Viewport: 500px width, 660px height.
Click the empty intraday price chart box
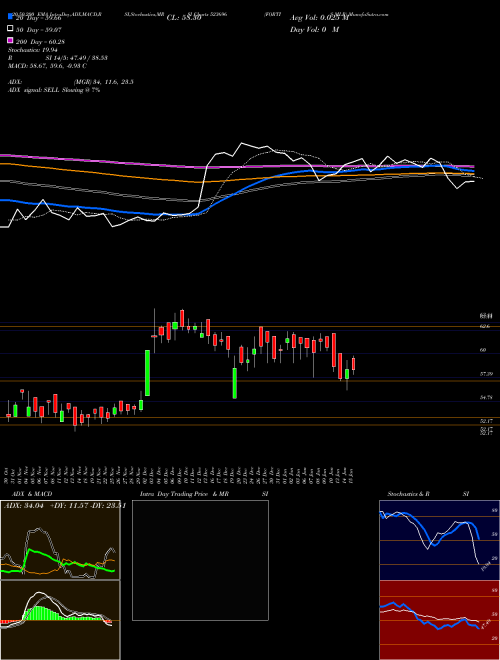(x=200, y=560)
